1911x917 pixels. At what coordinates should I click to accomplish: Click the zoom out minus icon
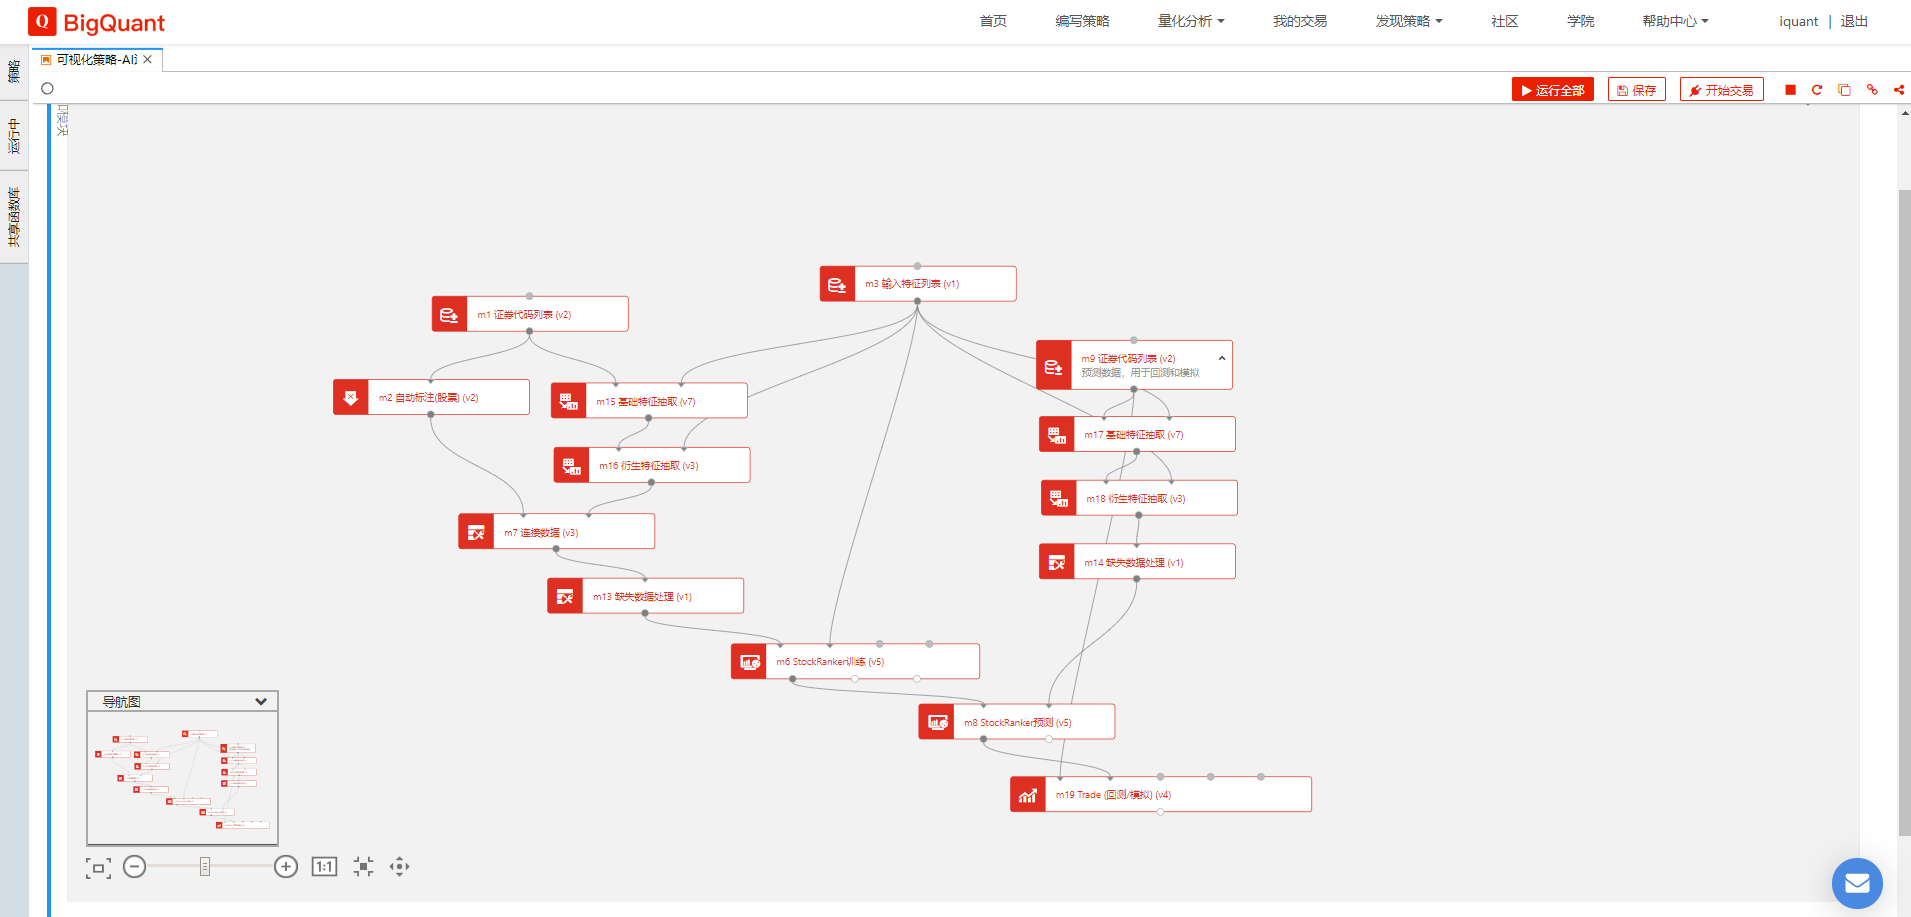[x=135, y=867]
